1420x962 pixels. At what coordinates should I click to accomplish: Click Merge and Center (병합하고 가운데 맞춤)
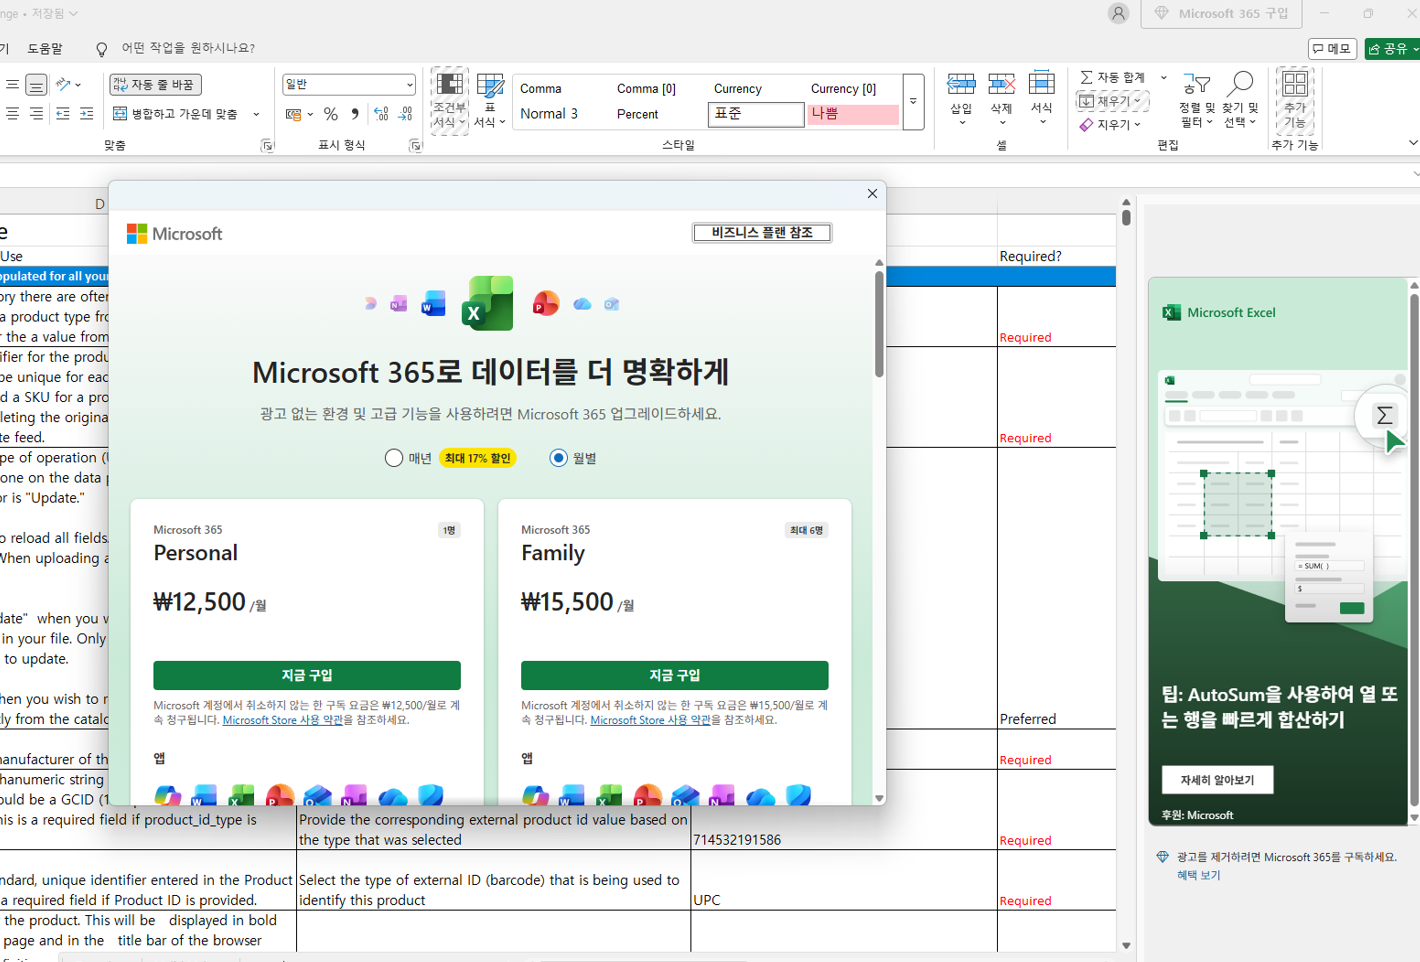click(x=176, y=114)
